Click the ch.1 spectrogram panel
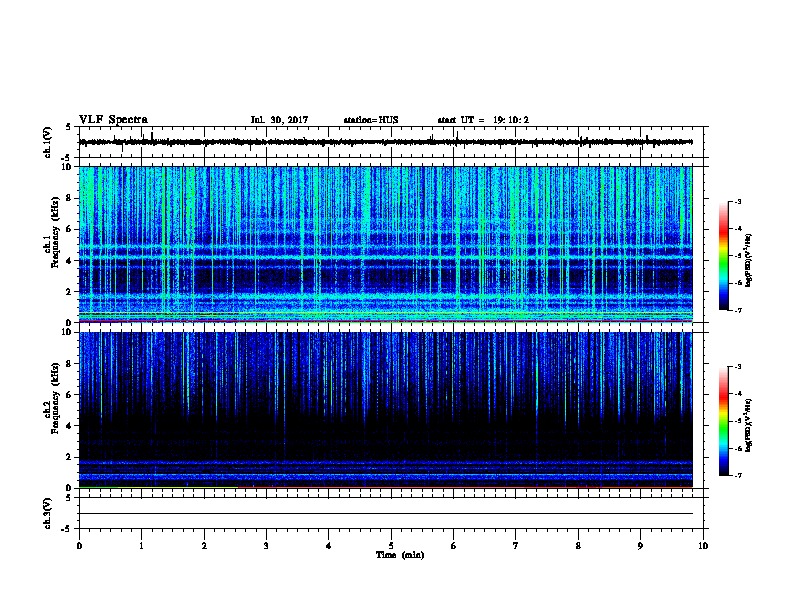This screenshot has width=792, height=612. (x=386, y=244)
